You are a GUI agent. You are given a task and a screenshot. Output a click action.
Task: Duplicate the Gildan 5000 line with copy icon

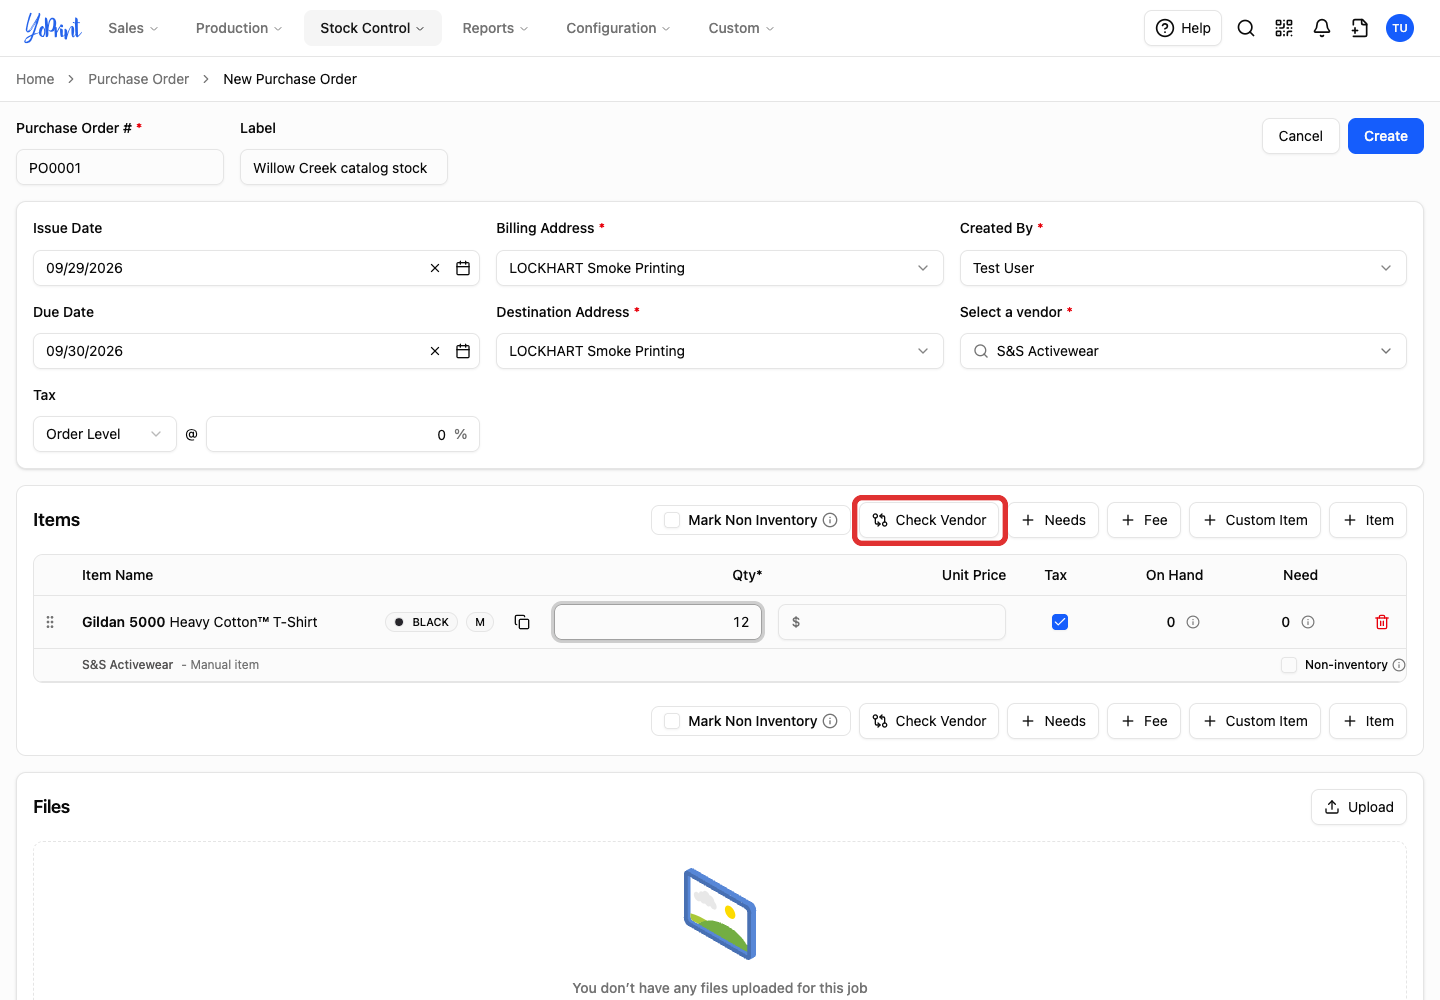tap(522, 622)
